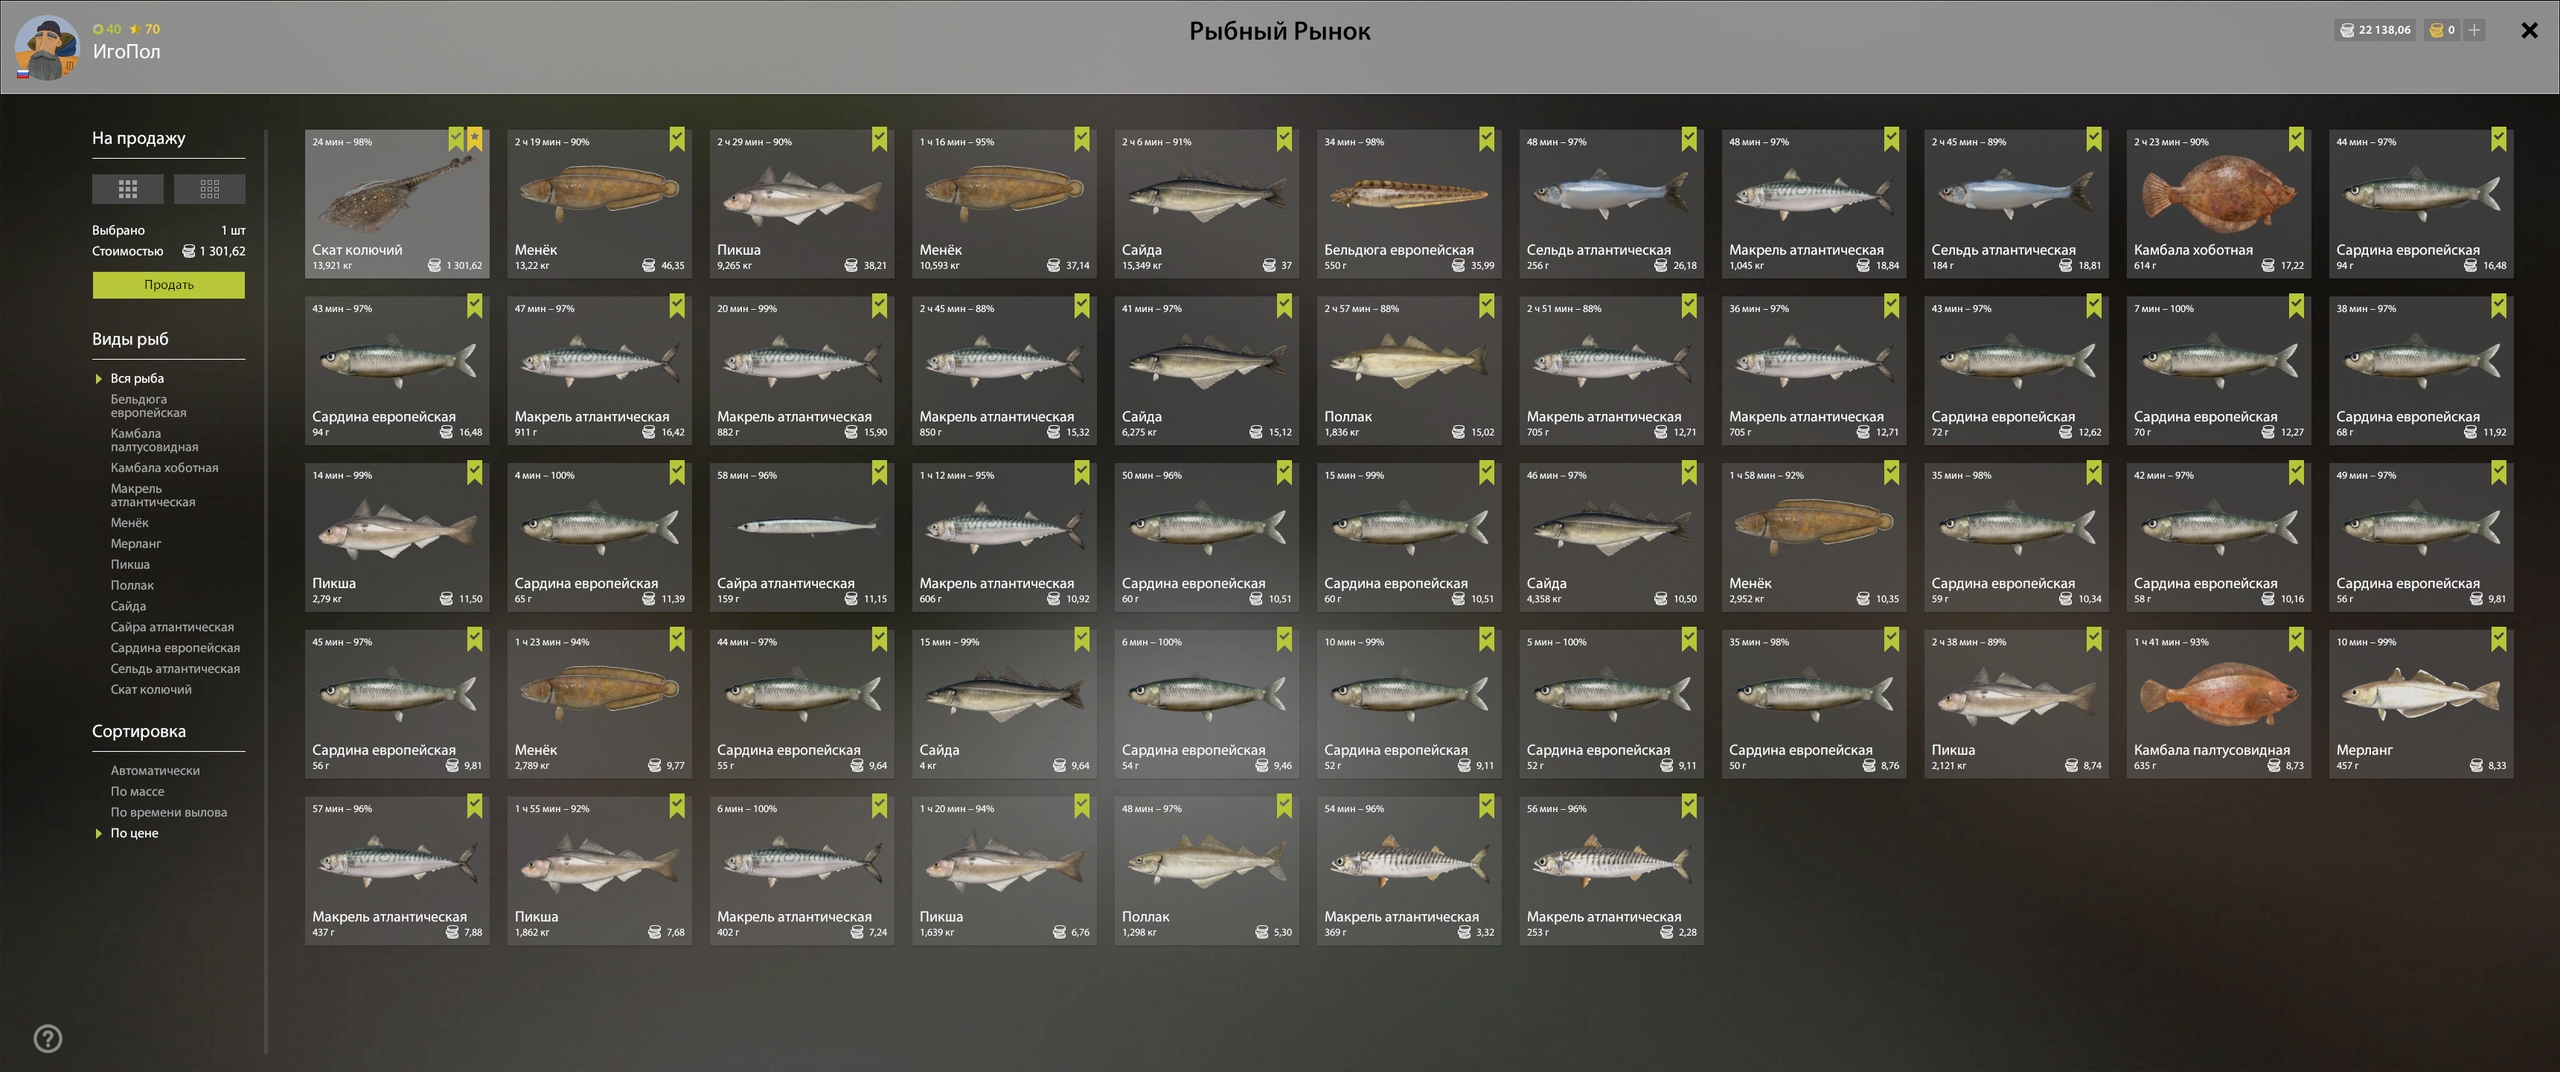Uncheck the Камбала хоботная 614 г card
The image size is (2560, 1072).
click(x=2296, y=139)
